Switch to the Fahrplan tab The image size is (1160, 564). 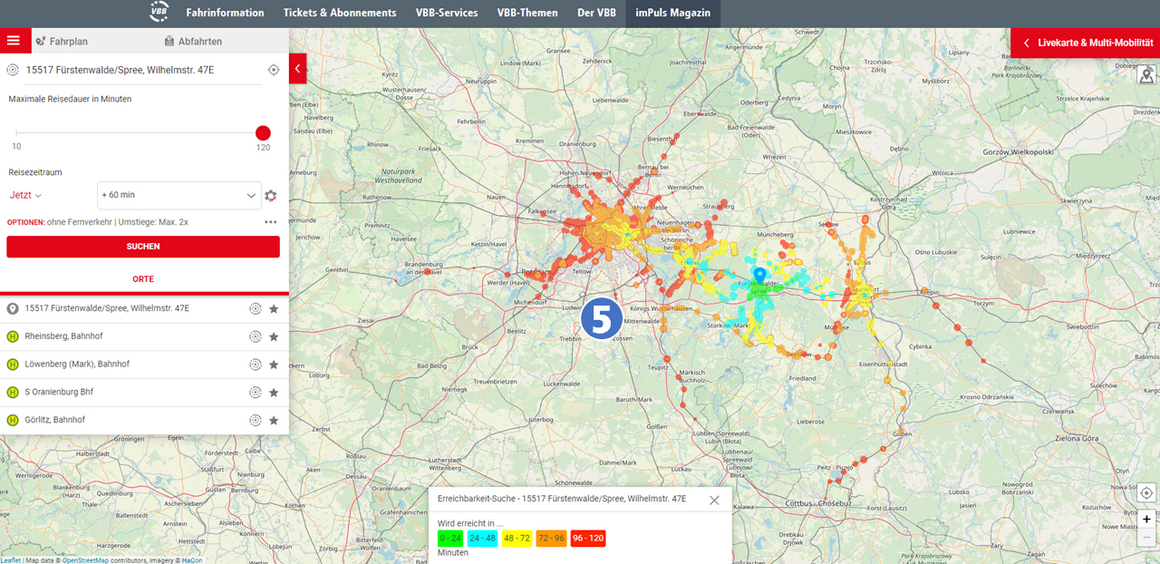[61, 41]
